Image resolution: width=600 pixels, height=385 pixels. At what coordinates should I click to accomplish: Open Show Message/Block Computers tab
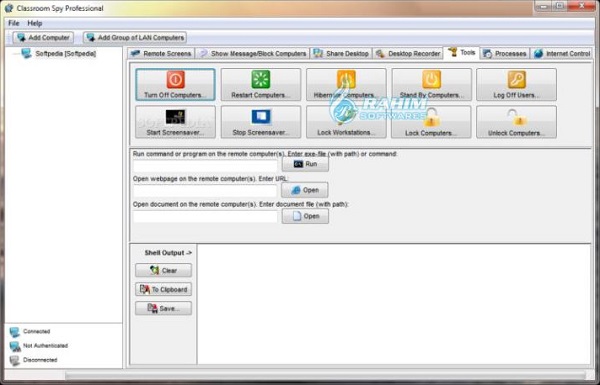coord(253,54)
